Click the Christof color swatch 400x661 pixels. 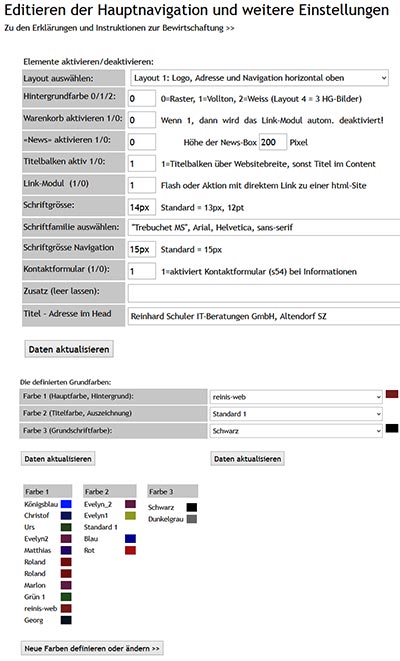coord(66,516)
